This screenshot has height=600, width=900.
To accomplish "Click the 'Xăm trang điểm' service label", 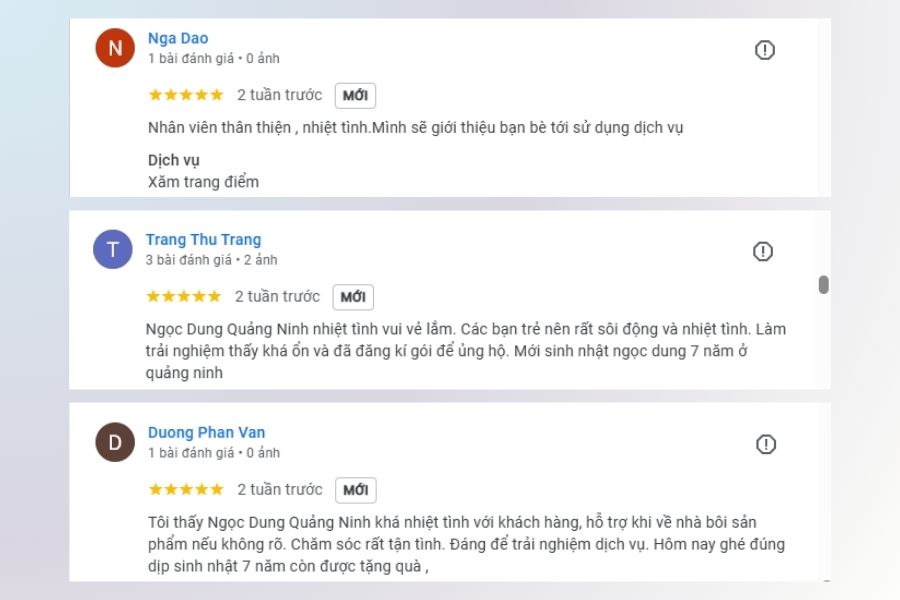I will 202,182.
